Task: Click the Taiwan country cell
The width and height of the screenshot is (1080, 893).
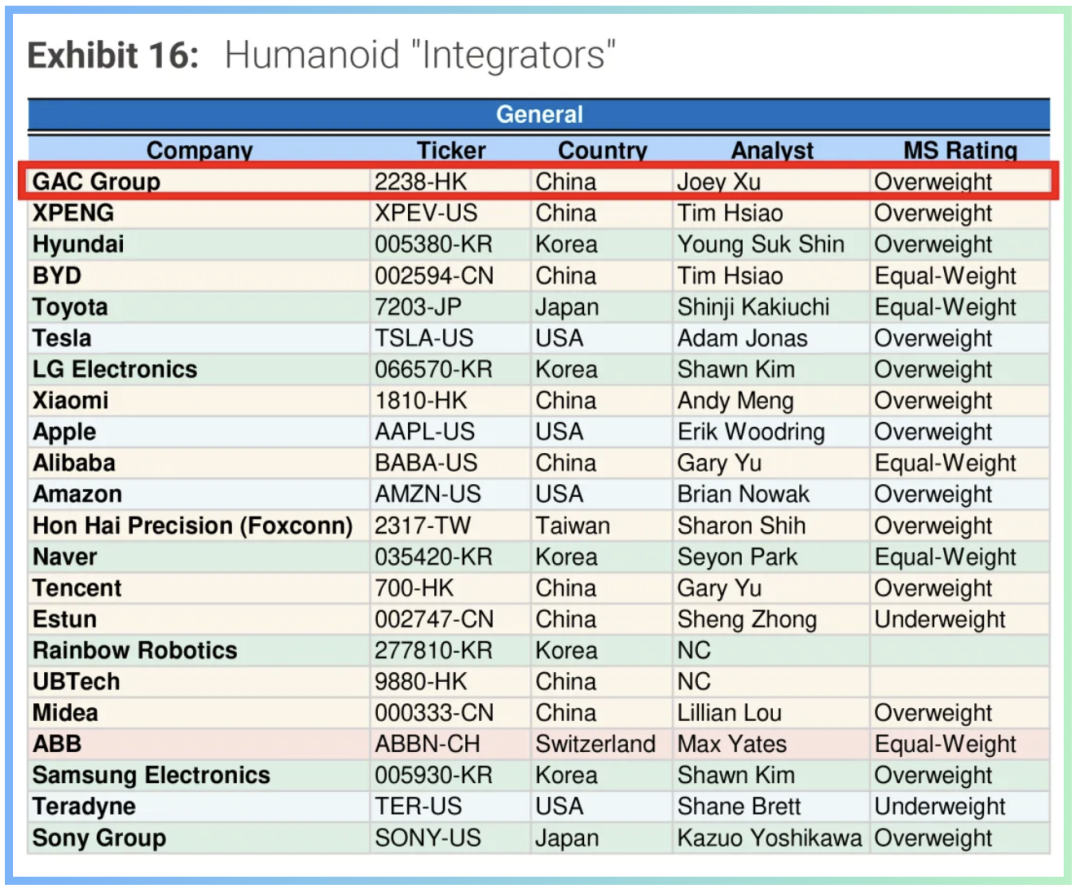Action: click(x=572, y=526)
